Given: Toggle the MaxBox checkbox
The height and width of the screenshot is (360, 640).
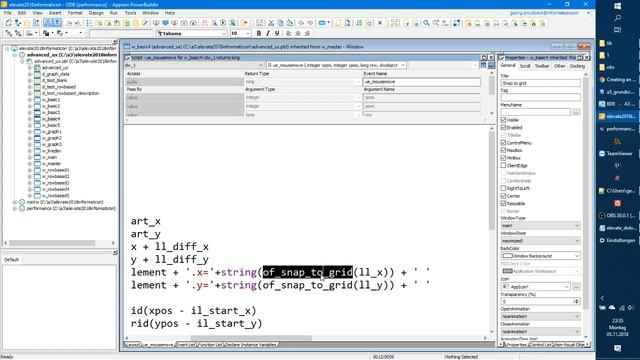Looking at the screenshot, I should (503, 150).
